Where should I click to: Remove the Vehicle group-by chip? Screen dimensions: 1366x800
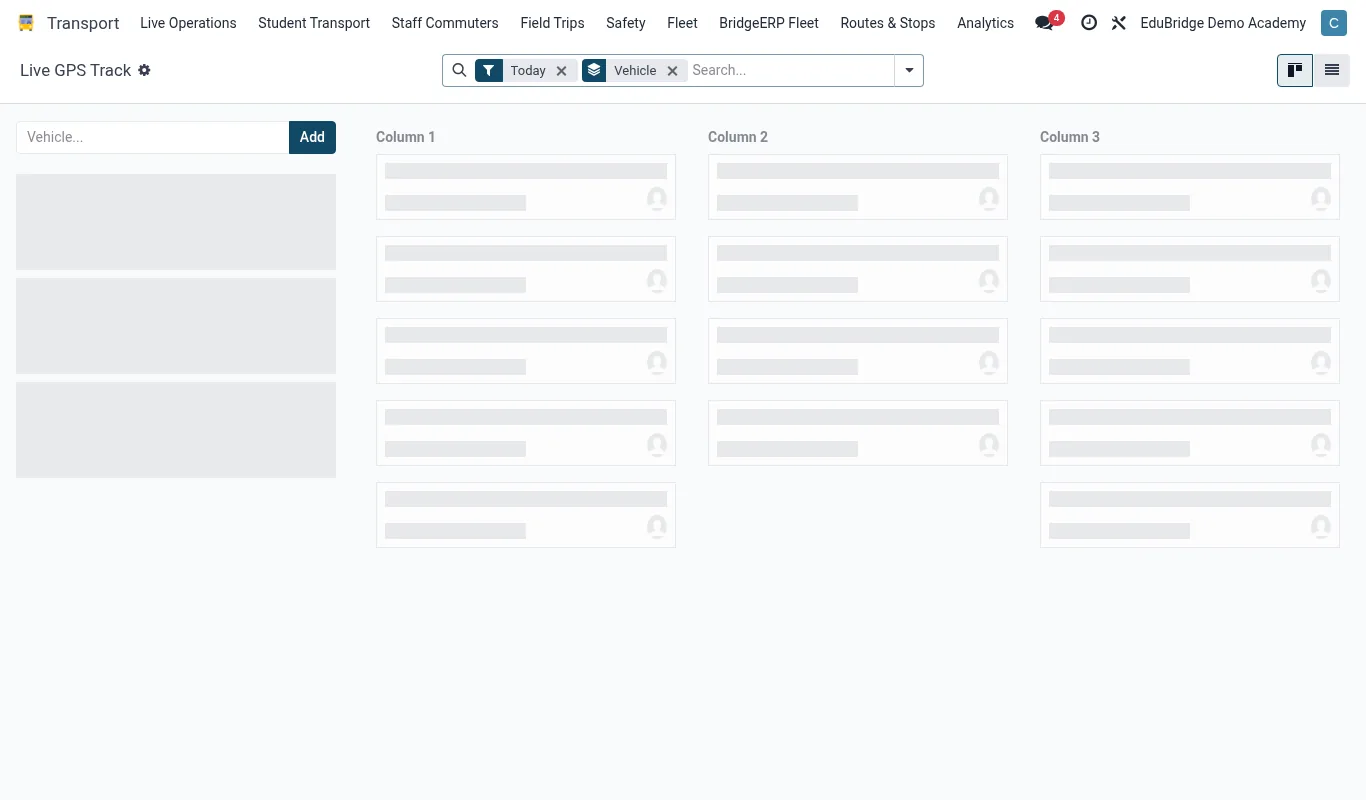673,71
